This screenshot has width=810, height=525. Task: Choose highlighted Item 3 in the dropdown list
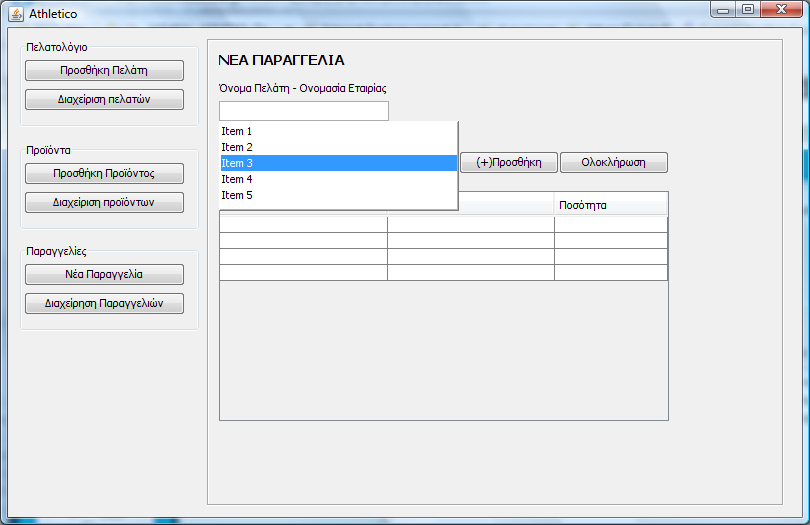tap(339, 163)
